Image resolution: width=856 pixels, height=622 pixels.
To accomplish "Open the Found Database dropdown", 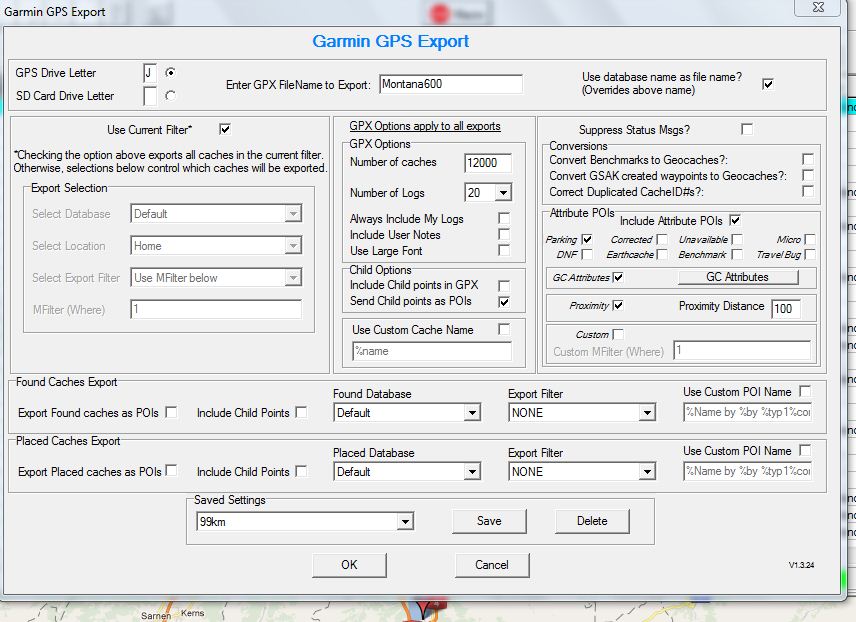I will point(472,413).
